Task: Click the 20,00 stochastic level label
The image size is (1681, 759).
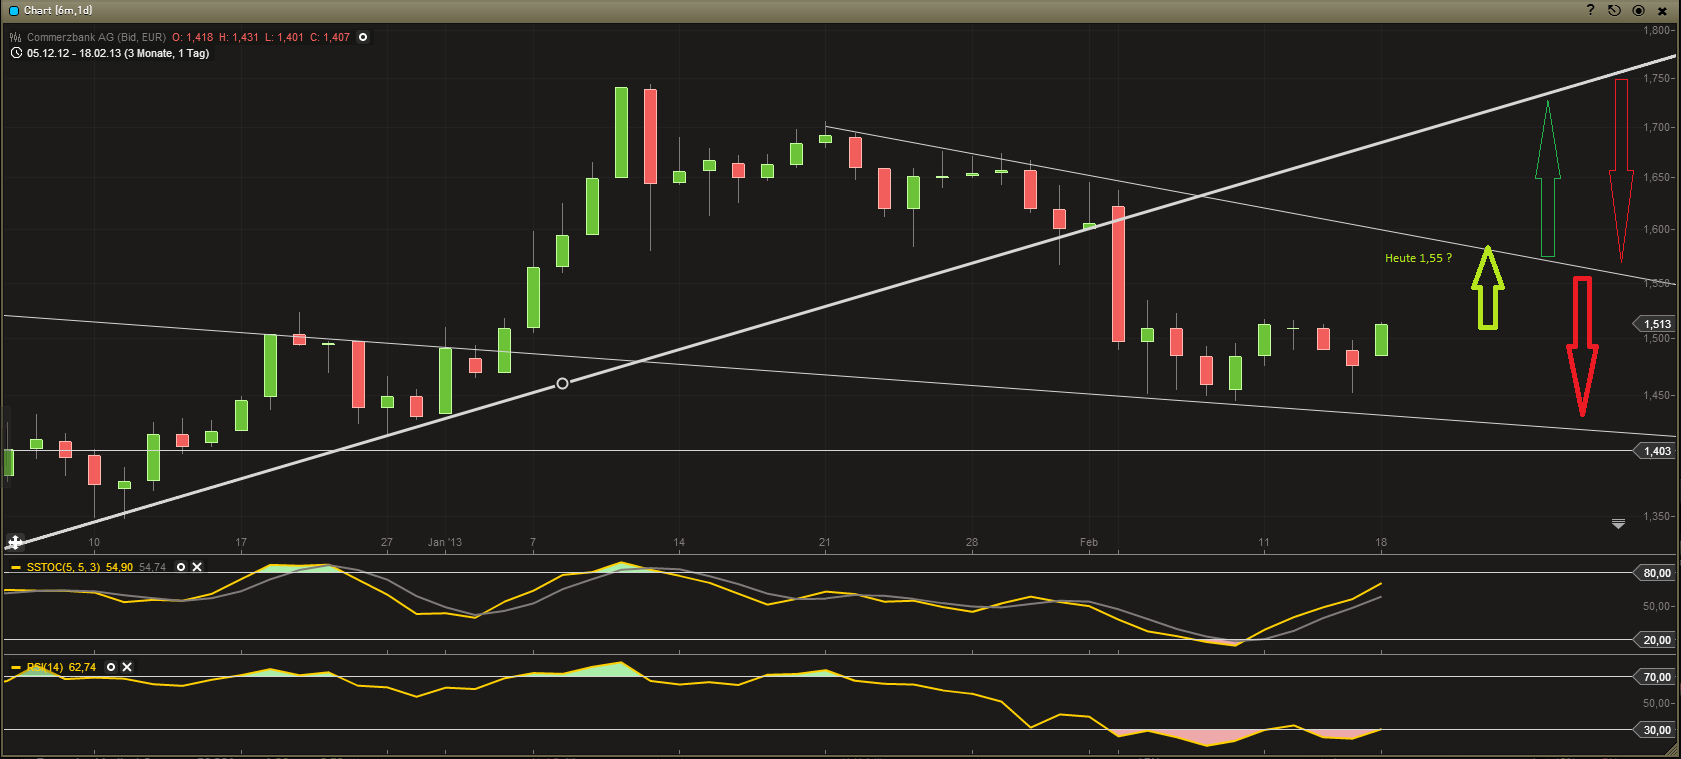Action: 1656,640
